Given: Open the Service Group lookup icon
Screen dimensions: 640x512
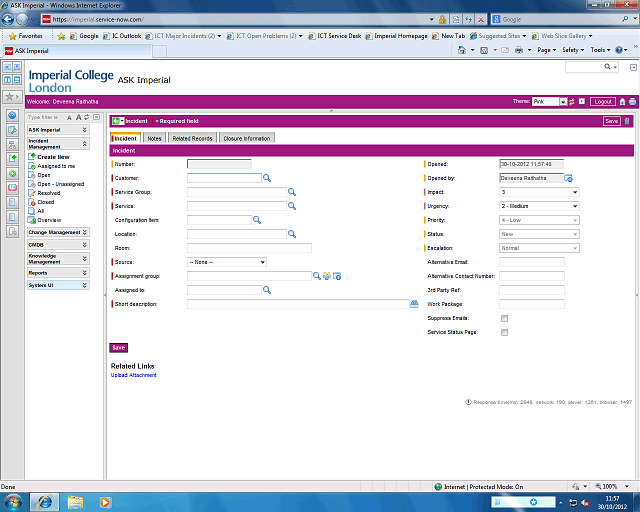Looking at the screenshot, I should point(292,191).
